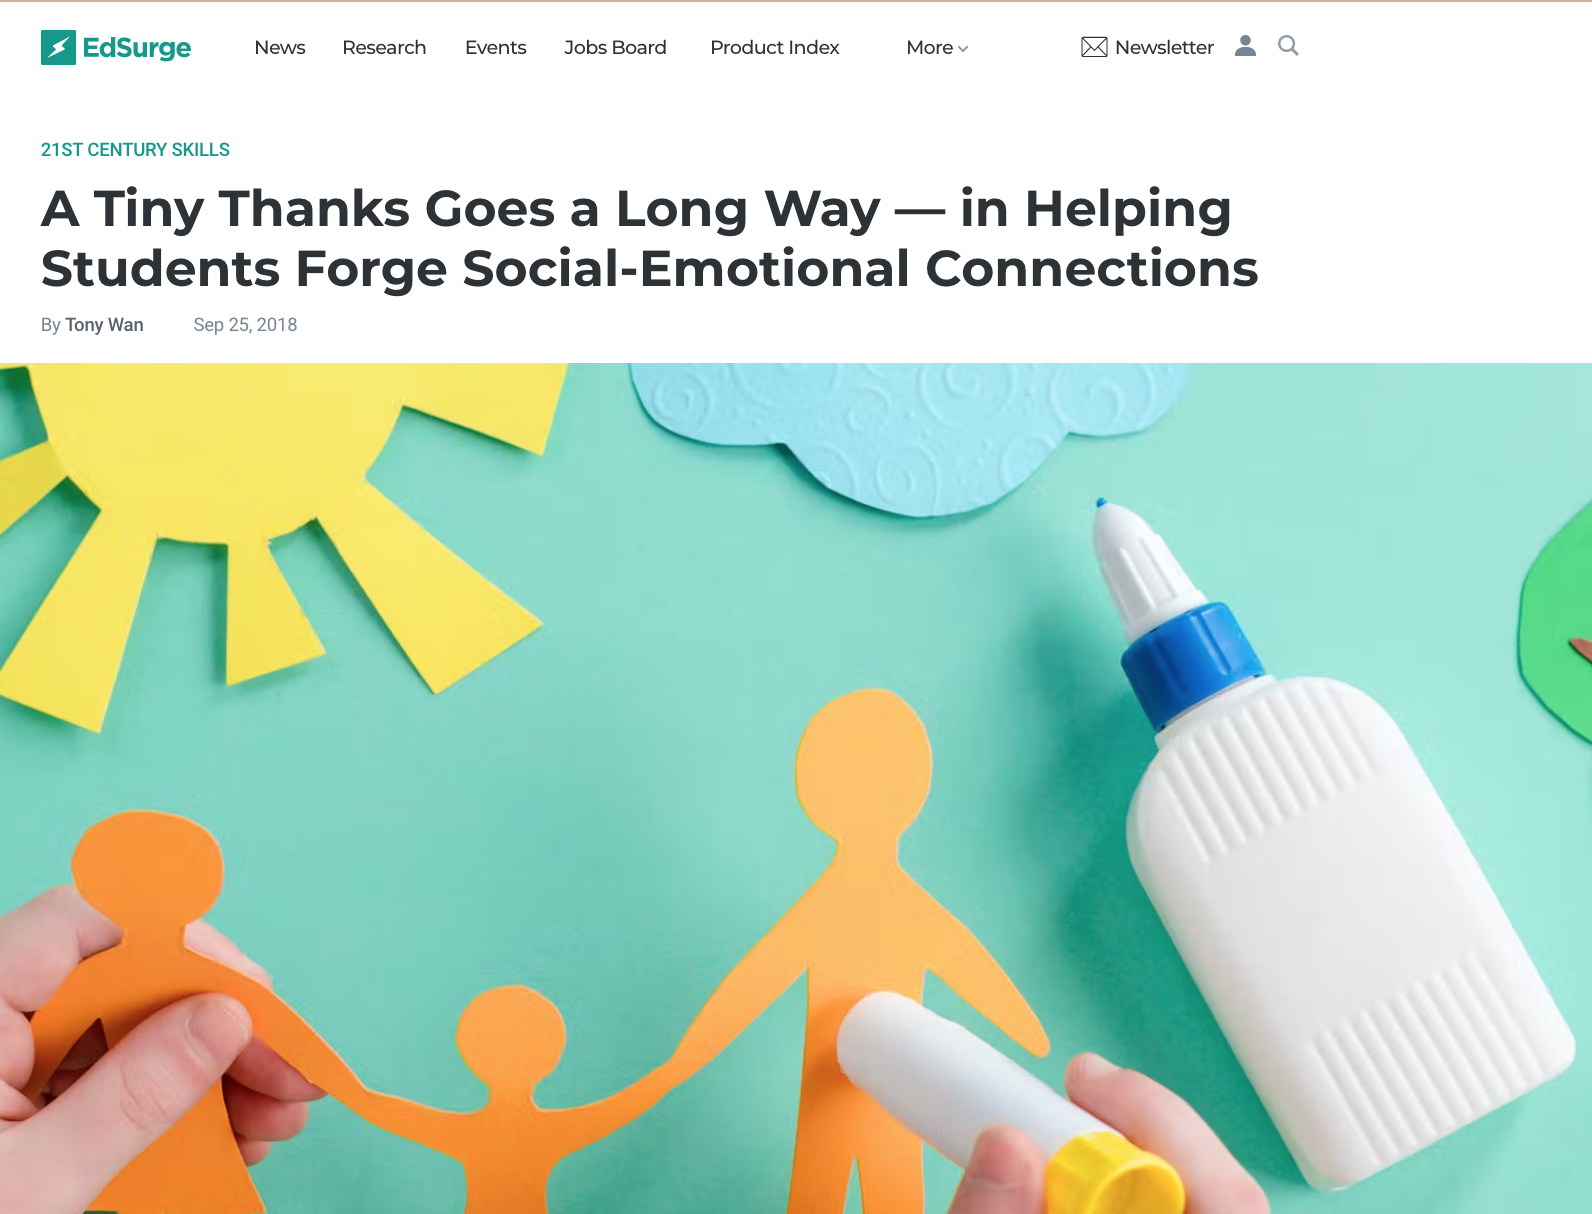
Task: Click the EdSurge lightning bolt logo icon
Action: [58, 47]
